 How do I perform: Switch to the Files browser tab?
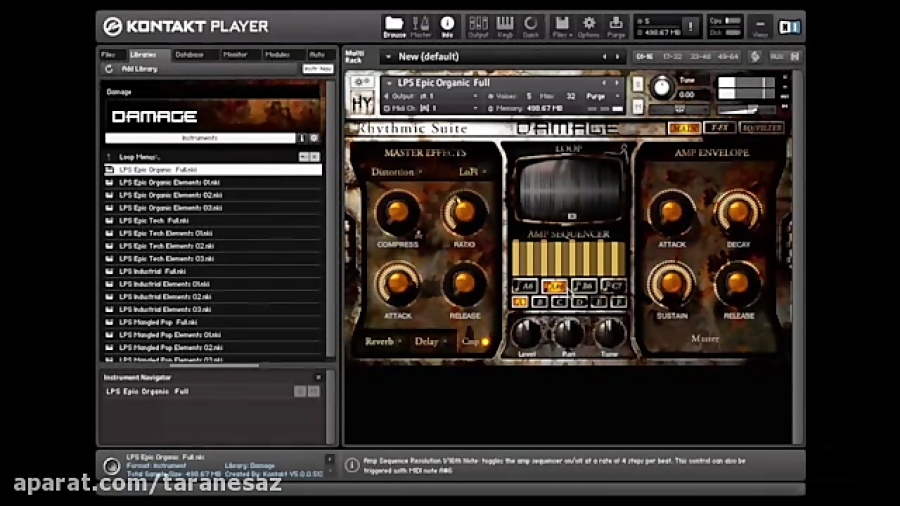pyautogui.click(x=108, y=55)
